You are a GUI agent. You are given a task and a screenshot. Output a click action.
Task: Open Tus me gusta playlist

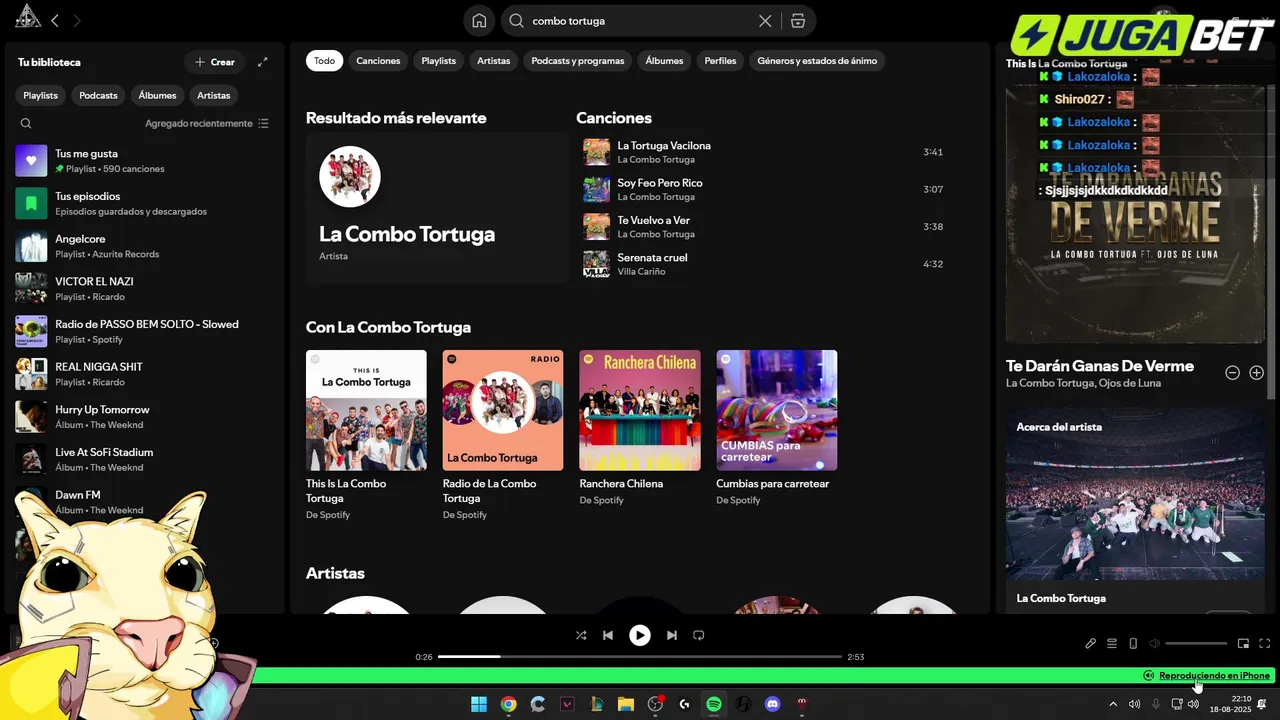point(143,161)
